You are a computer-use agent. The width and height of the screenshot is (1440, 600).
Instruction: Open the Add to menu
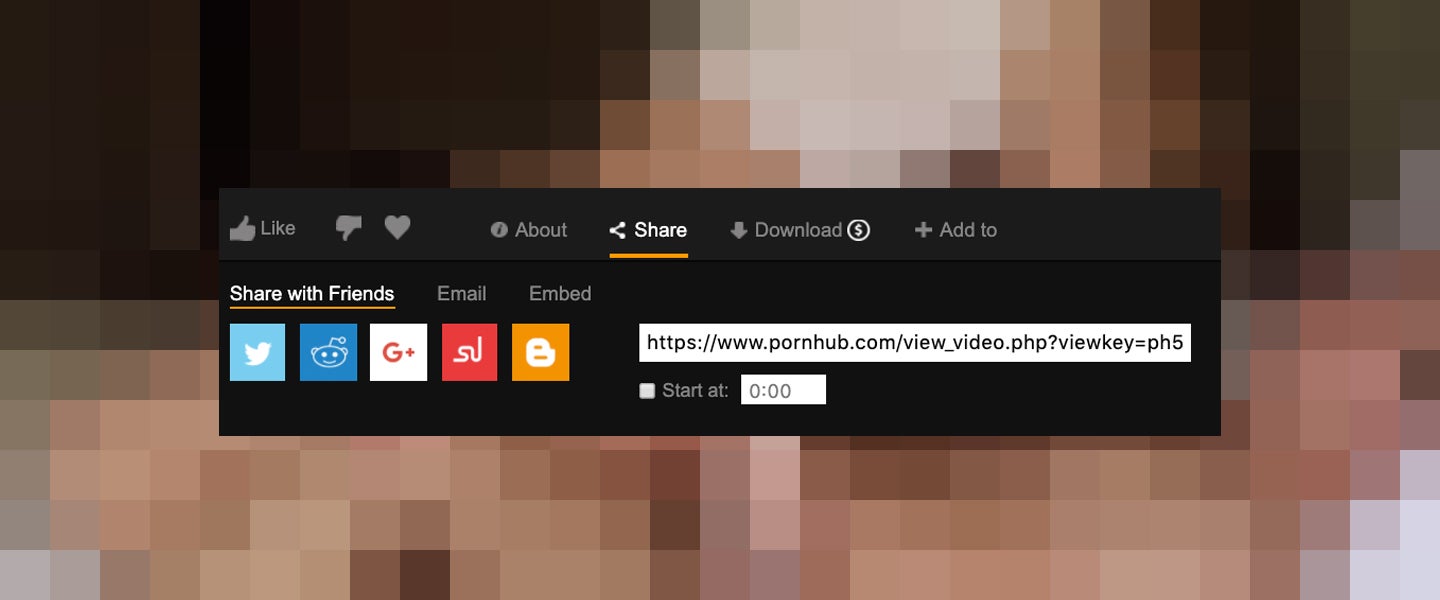tap(956, 230)
